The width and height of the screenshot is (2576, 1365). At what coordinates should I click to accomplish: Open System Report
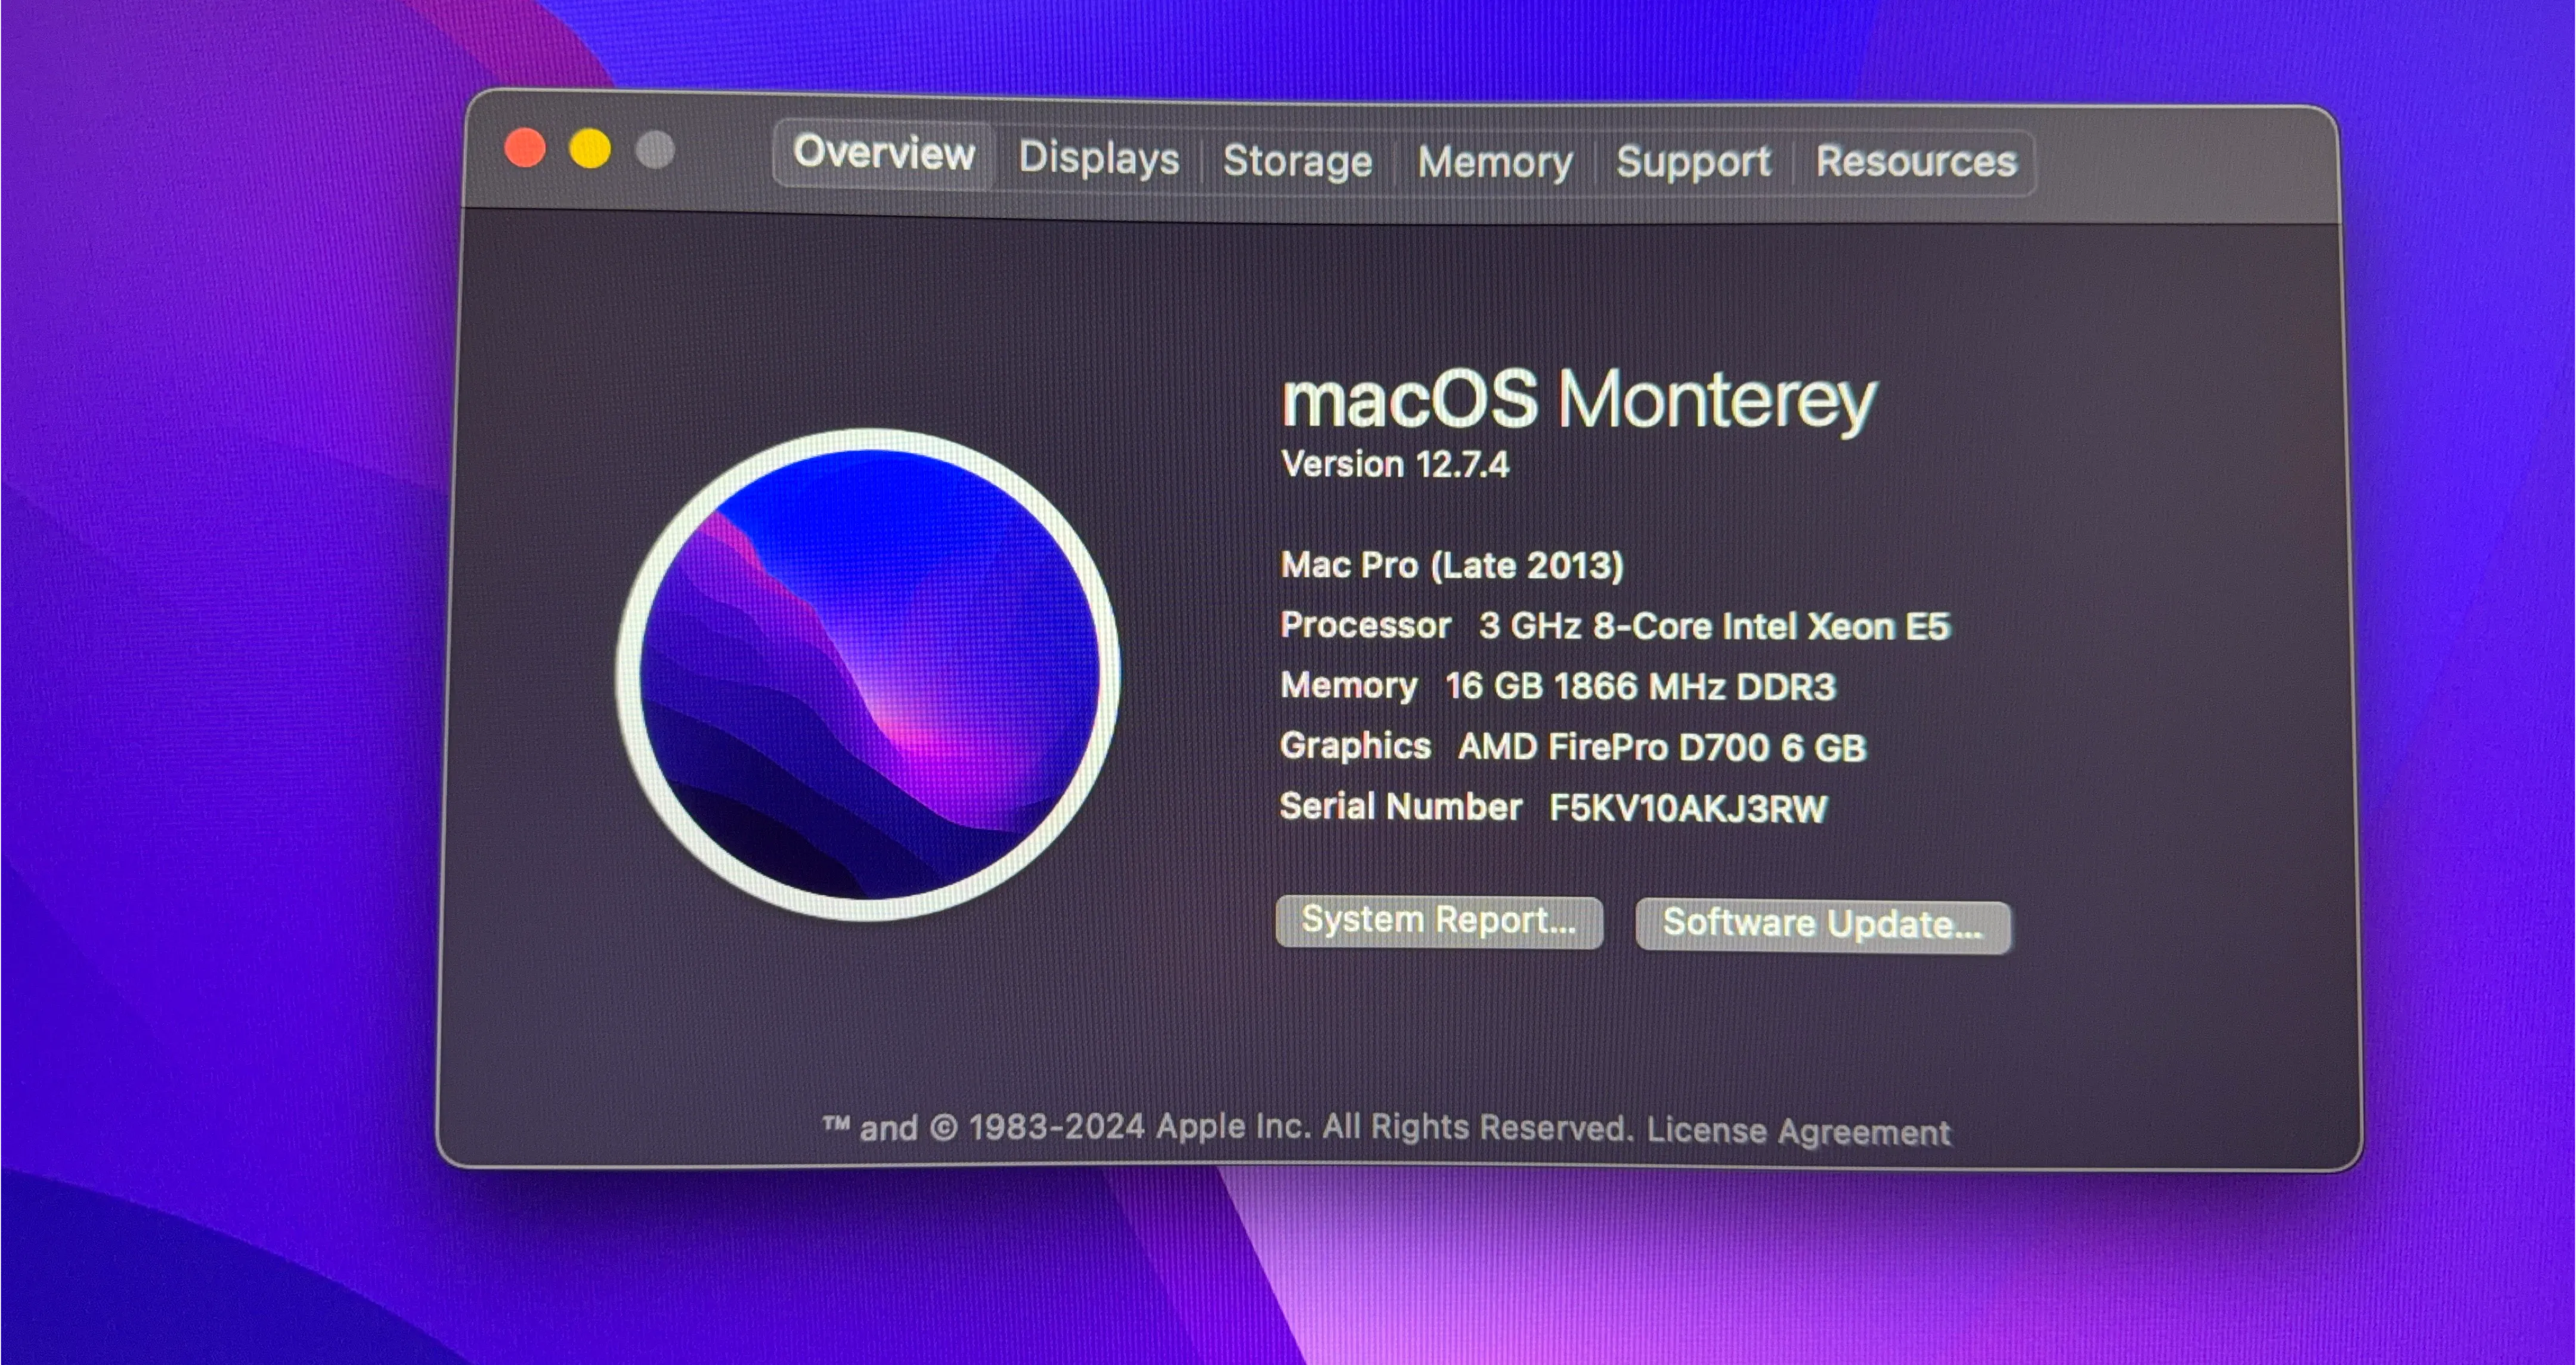point(1438,920)
